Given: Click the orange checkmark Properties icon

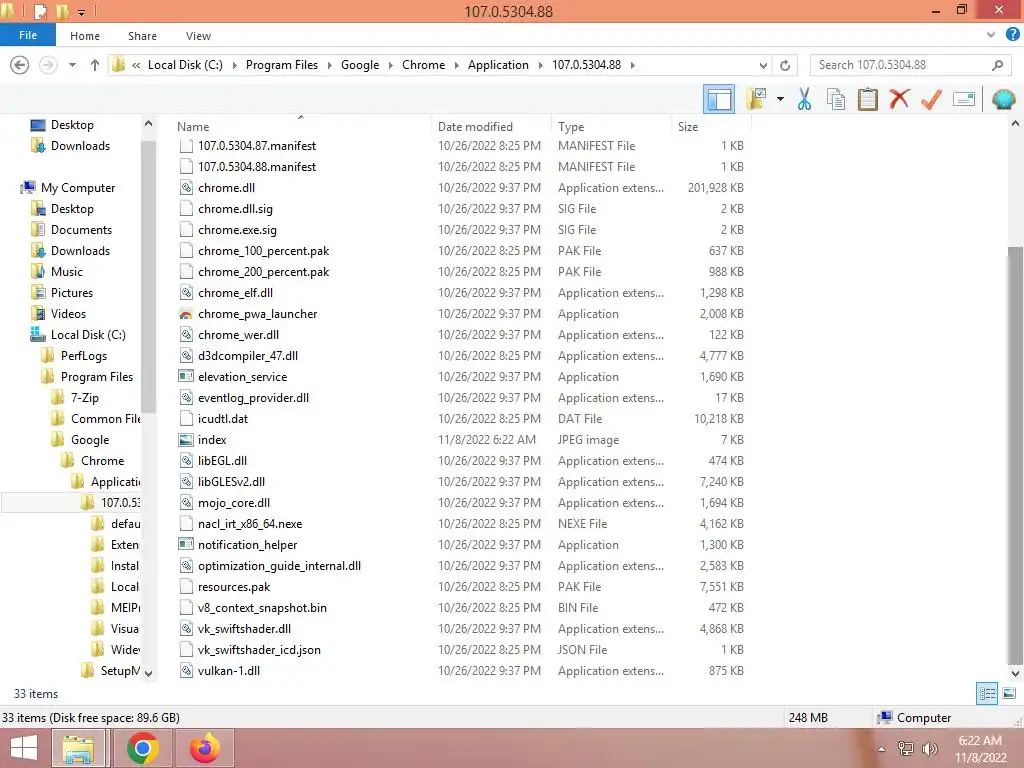Looking at the screenshot, I should (931, 99).
